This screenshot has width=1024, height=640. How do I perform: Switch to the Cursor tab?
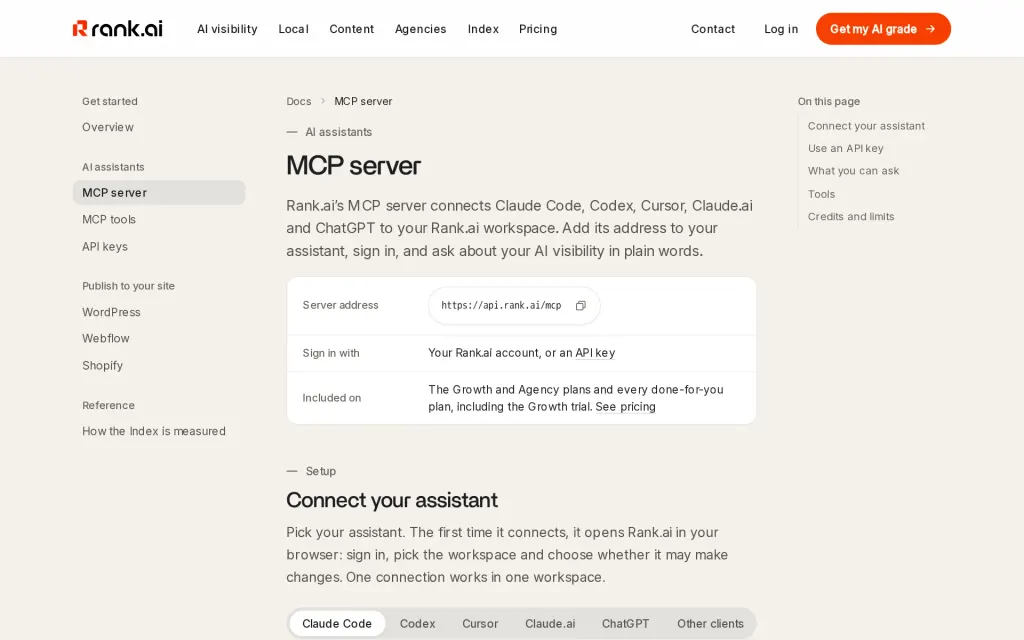(480, 624)
